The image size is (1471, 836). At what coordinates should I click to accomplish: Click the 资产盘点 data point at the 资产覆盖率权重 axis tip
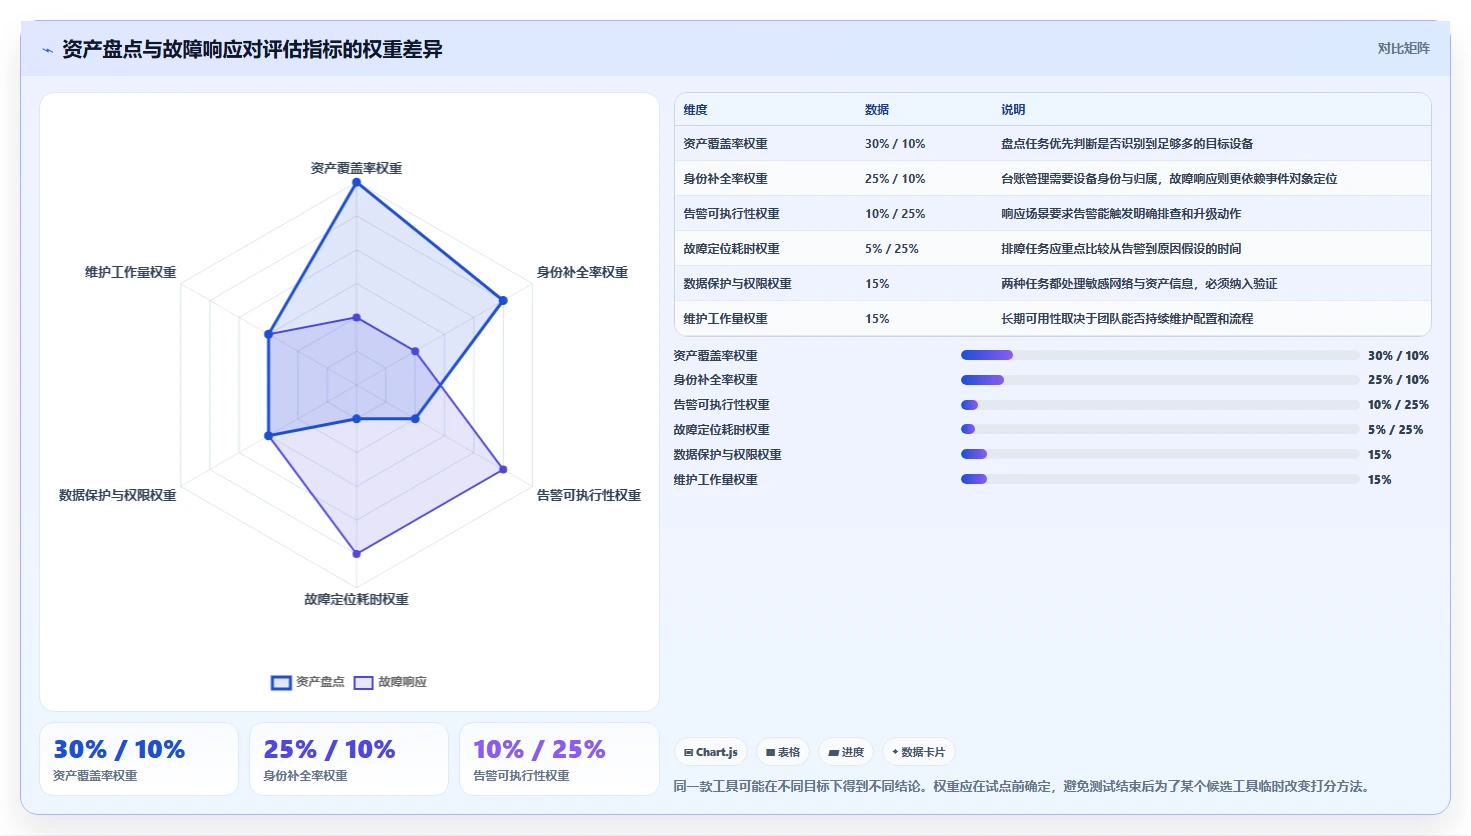click(356, 182)
